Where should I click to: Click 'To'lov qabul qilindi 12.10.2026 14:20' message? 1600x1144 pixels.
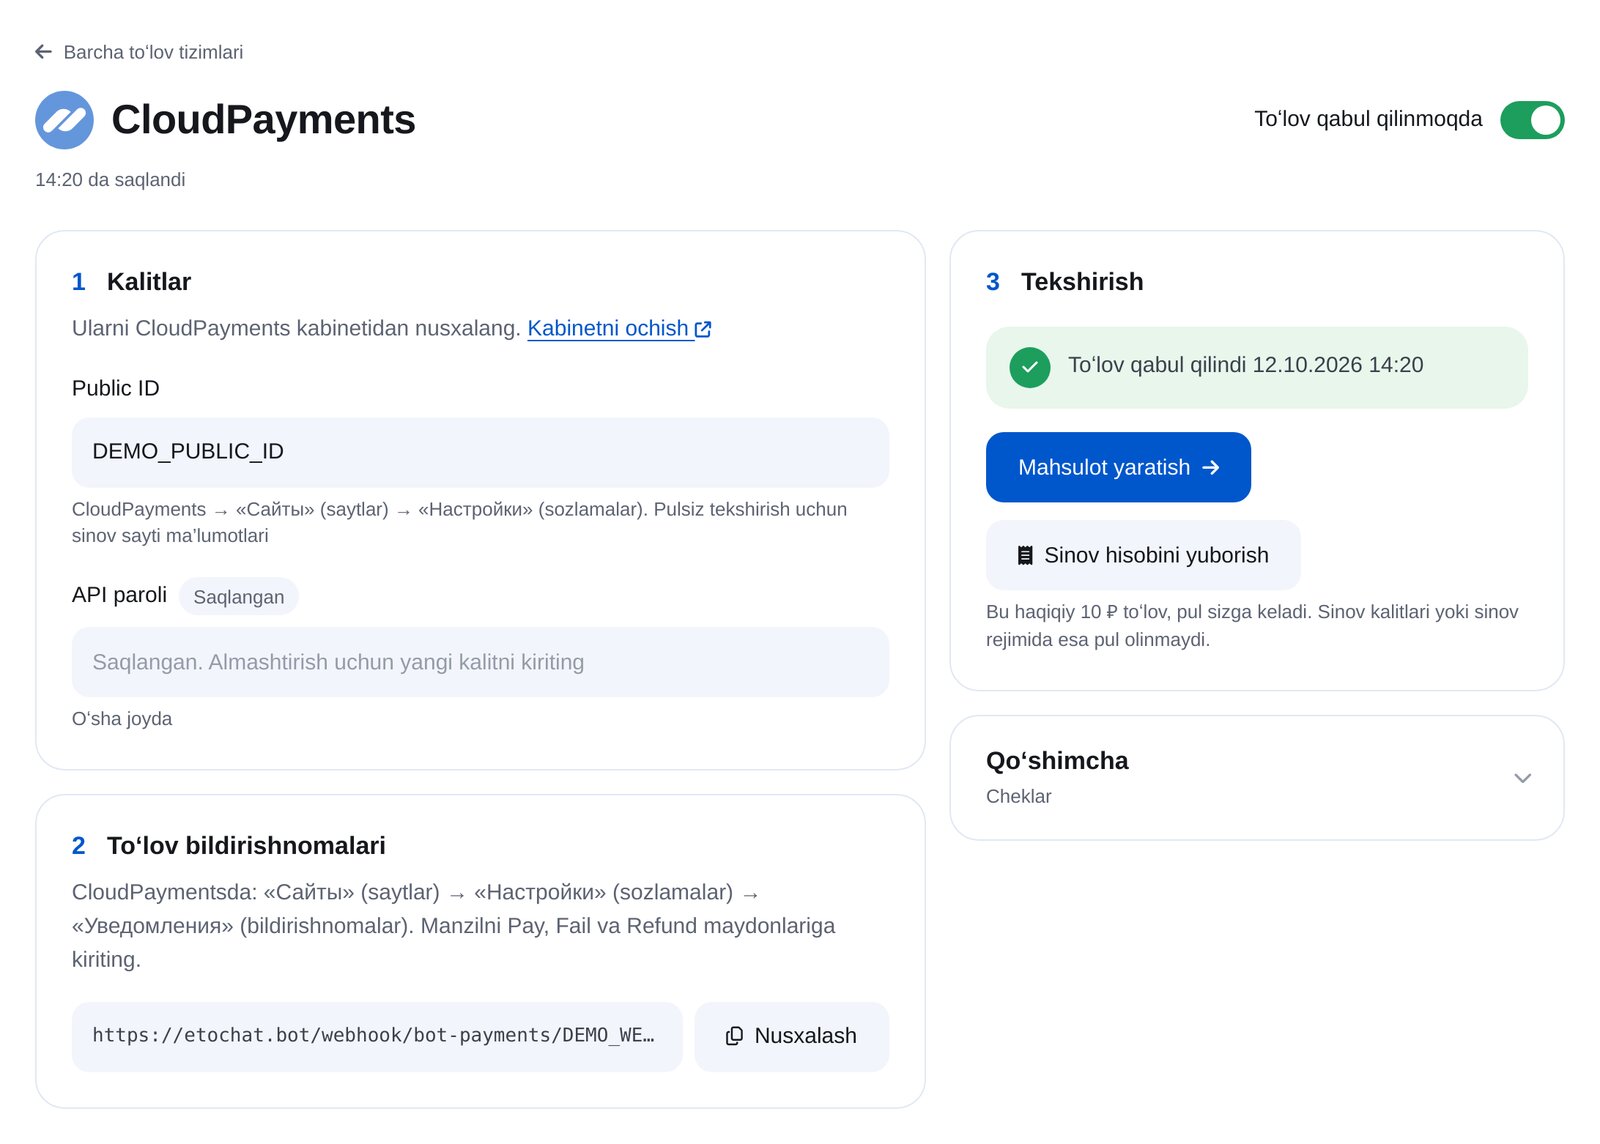pyautogui.click(x=1245, y=365)
